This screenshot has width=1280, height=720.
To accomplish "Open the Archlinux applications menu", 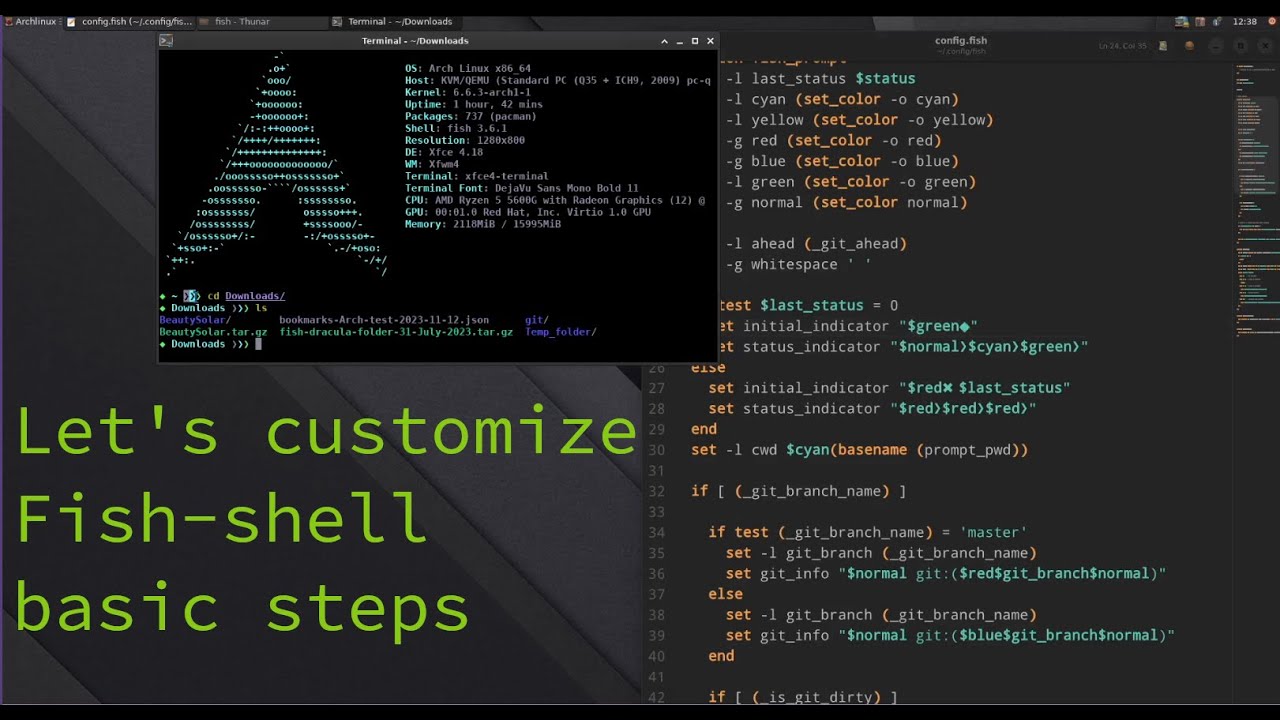I will (x=29, y=21).
